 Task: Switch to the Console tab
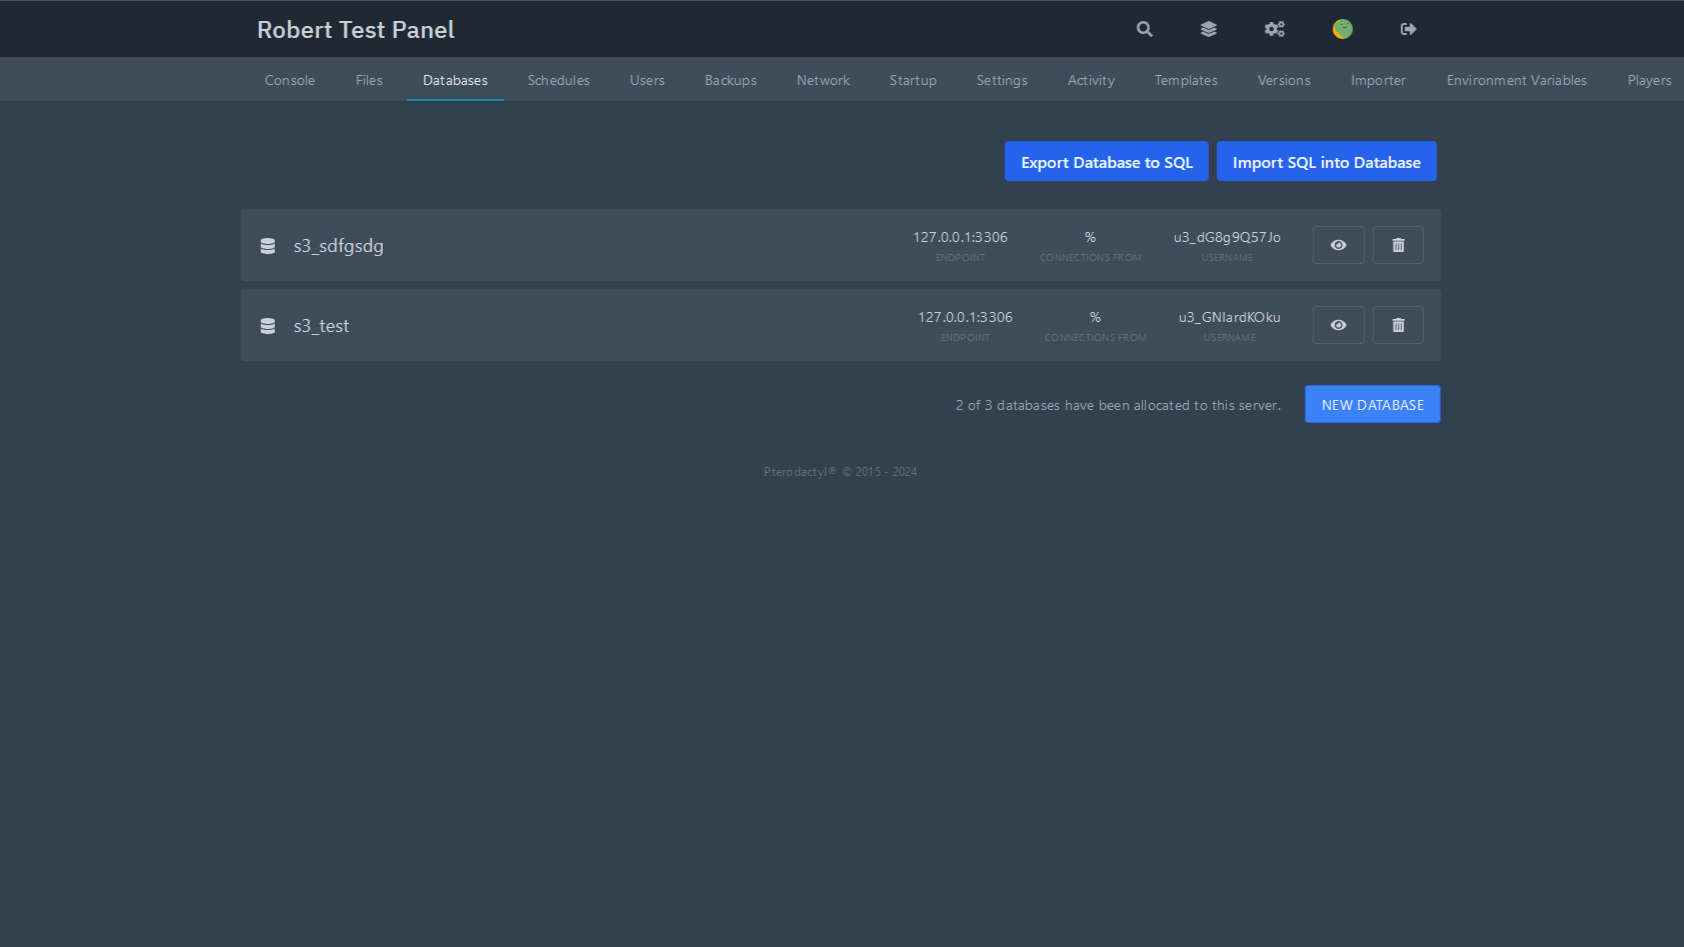(289, 80)
